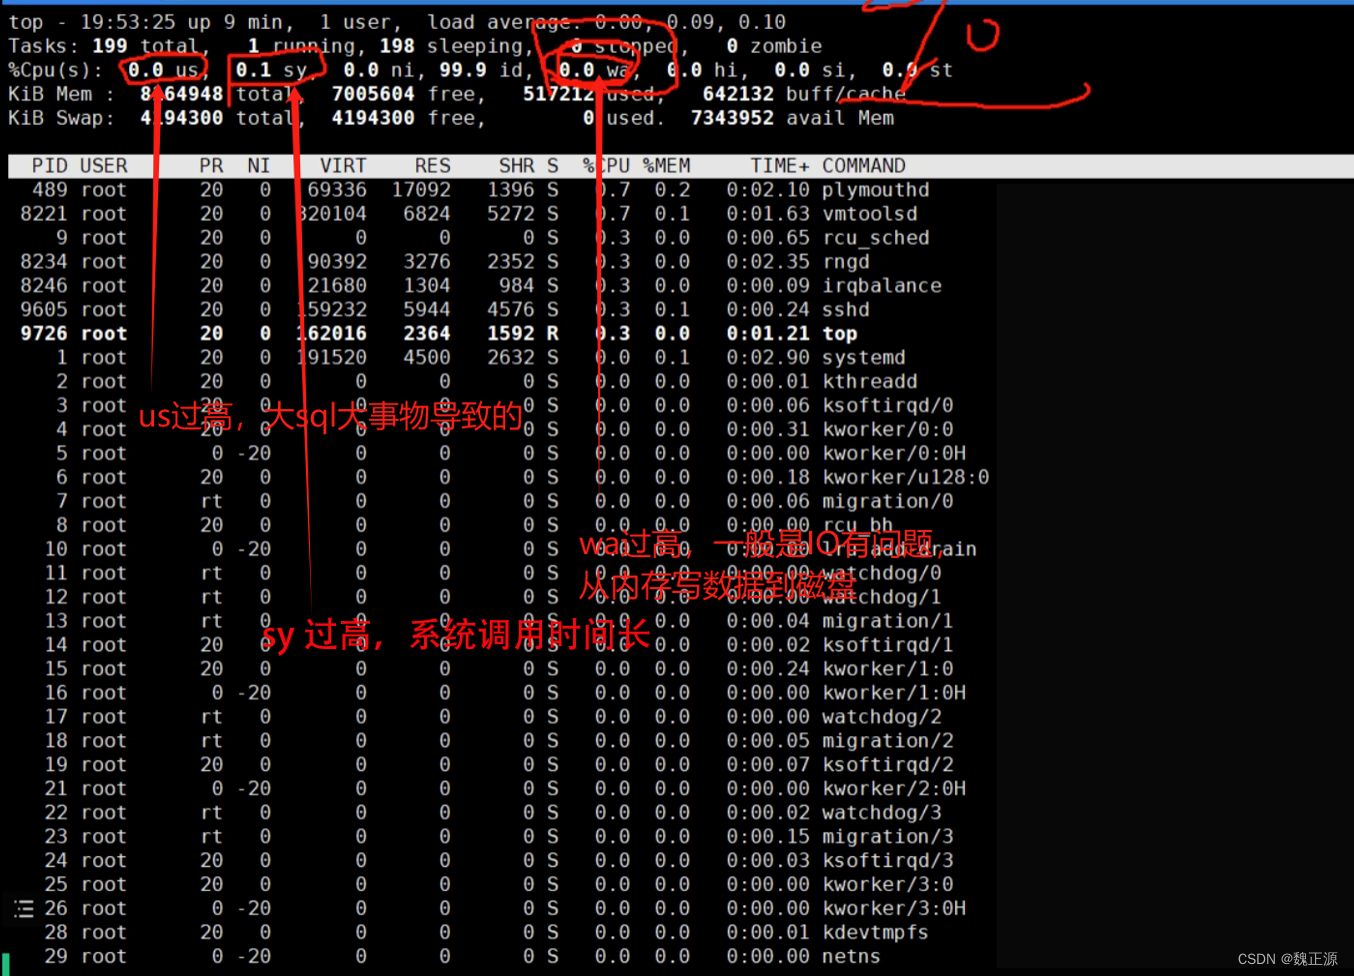The width and height of the screenshot is (1354, 976).
Task: Click the 5272 SHR value for vmtoolsd
Action: (x=511, y=214)
